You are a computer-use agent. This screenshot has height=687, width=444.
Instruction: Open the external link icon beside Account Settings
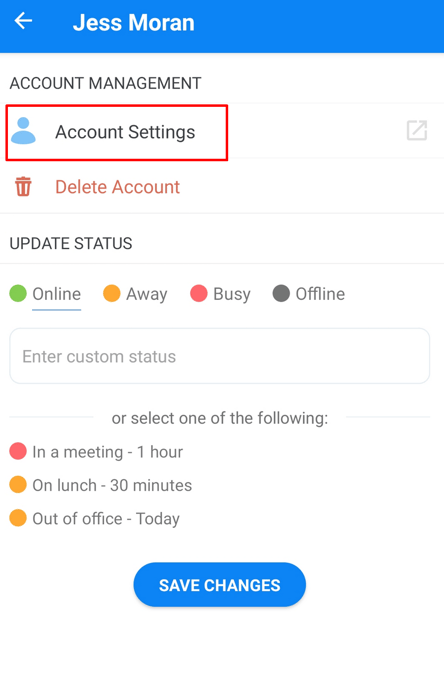(416, 131)
